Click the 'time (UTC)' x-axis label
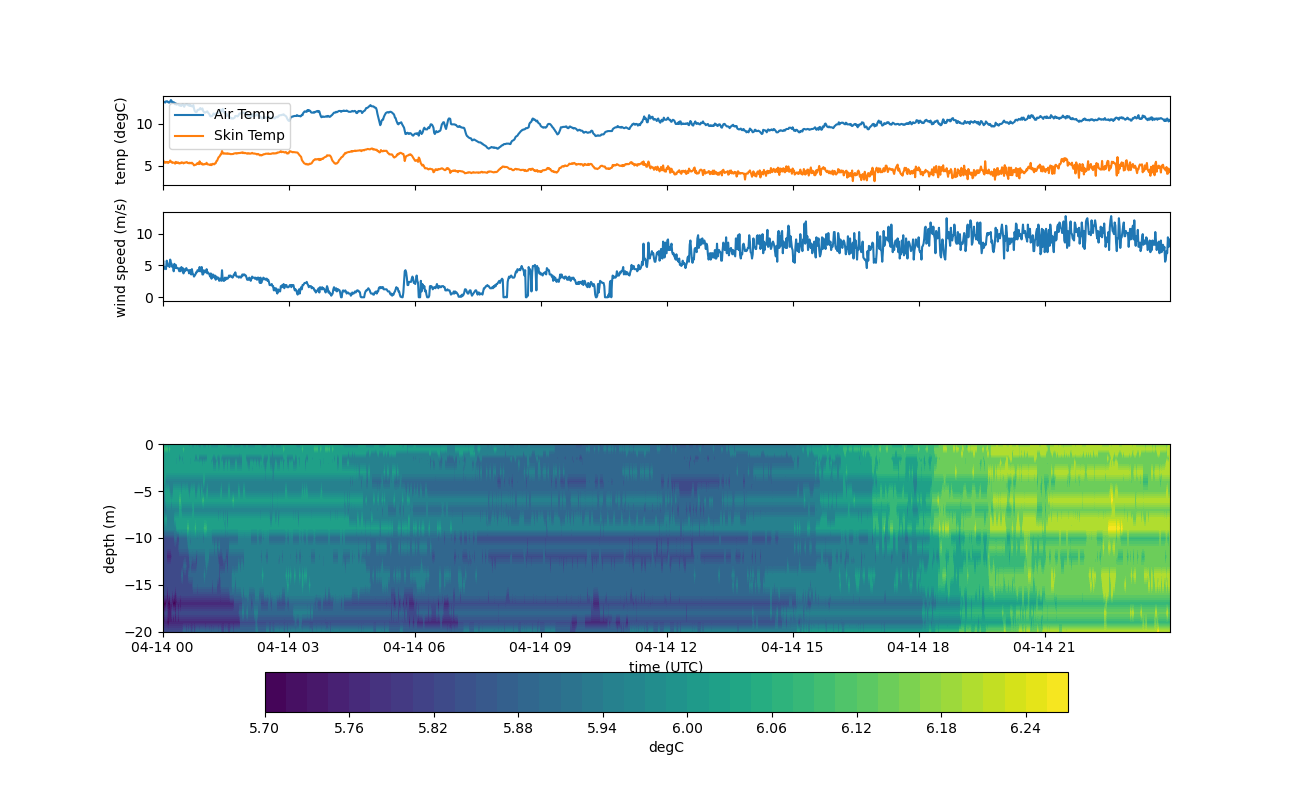Screen dimensions: 1300x800 tap(666, 667)
